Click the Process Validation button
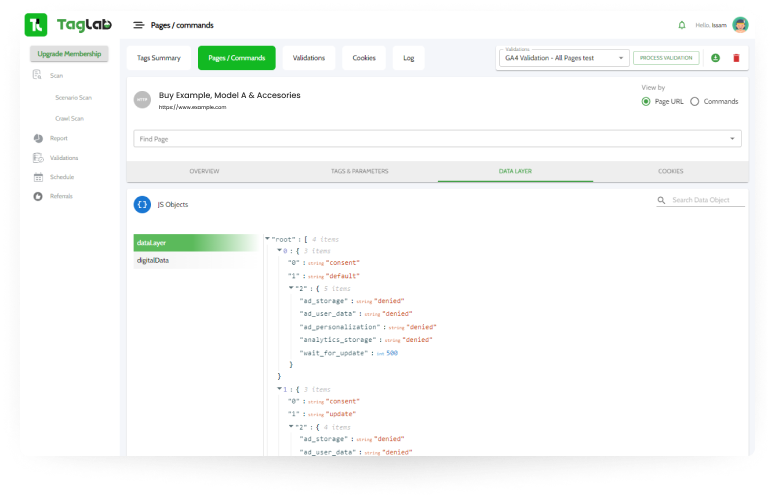 coord(666,58)
